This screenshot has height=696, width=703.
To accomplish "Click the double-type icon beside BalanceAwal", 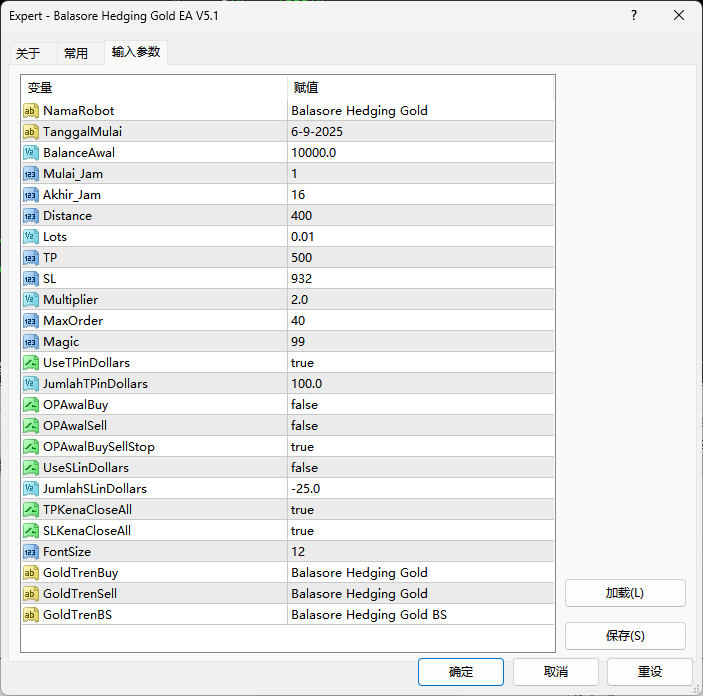I will coord(30,152).
